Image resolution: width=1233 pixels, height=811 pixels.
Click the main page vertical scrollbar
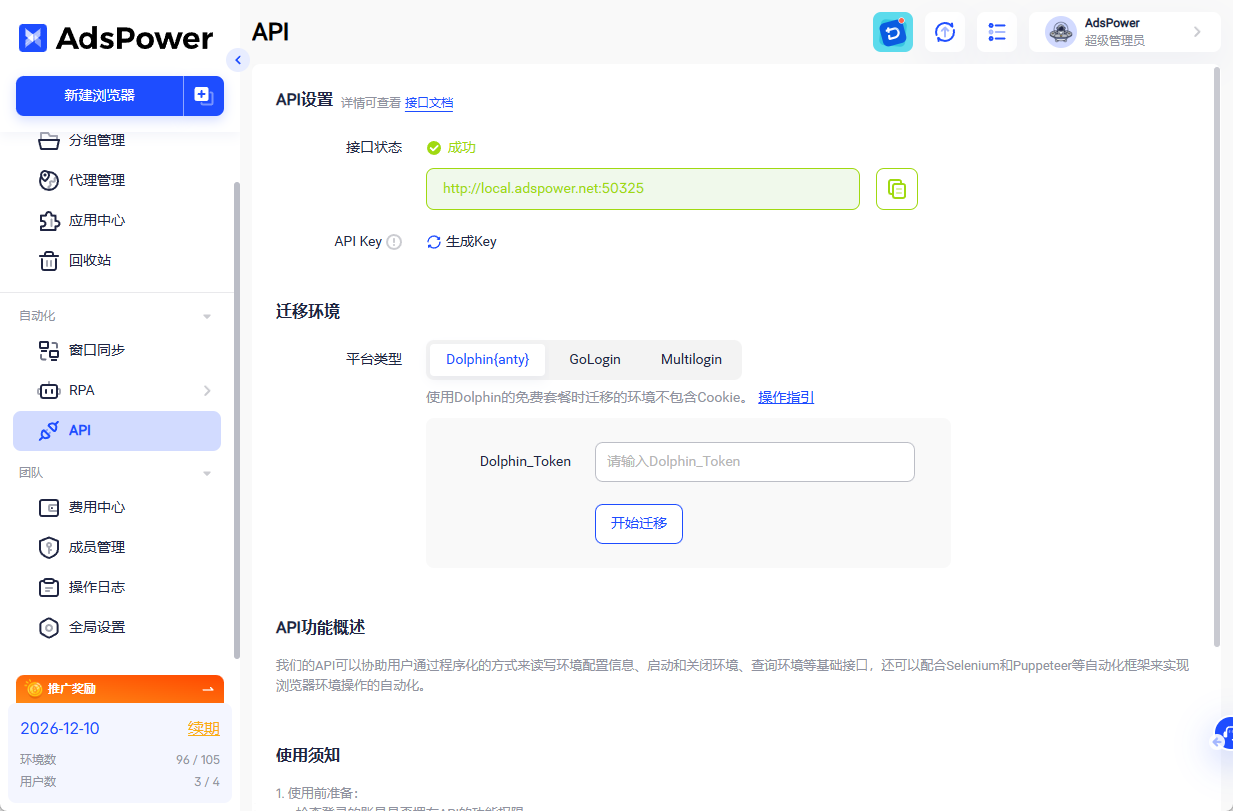coord(1217,355)
